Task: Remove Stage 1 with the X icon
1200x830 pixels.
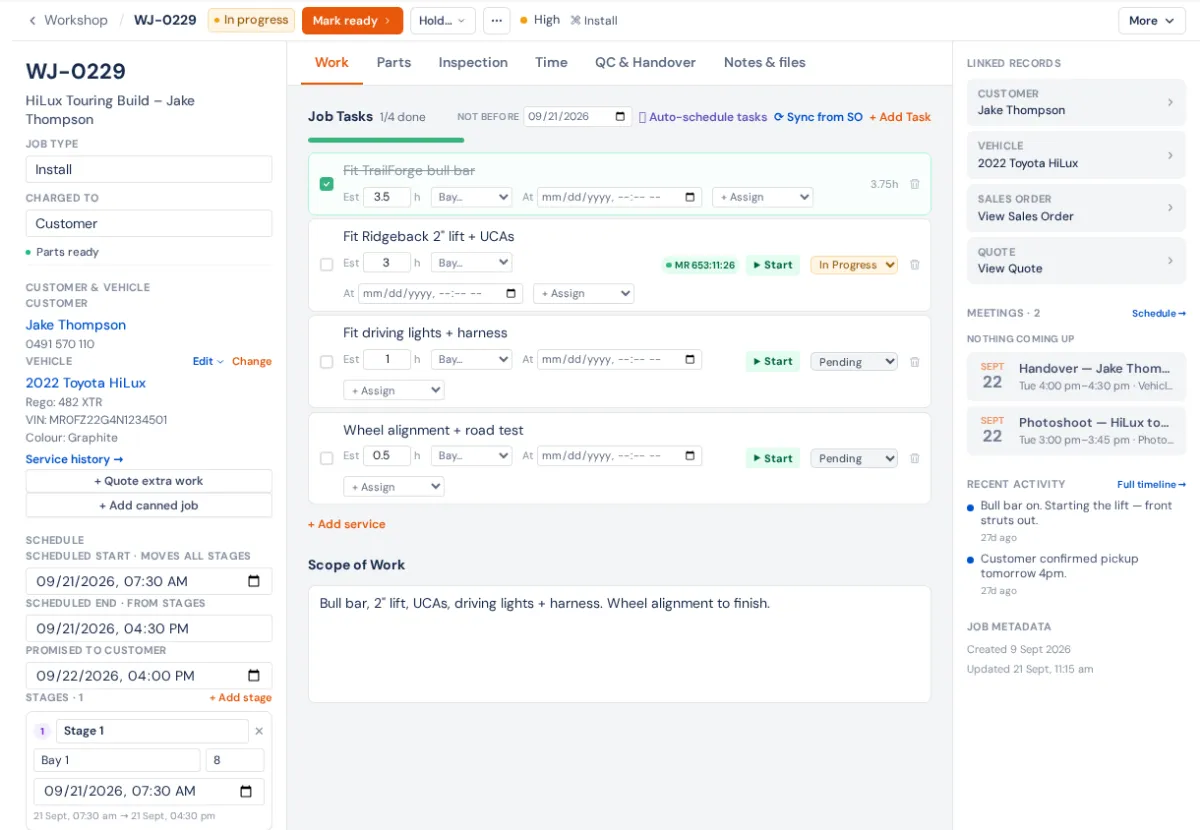Action: (259, 731)
